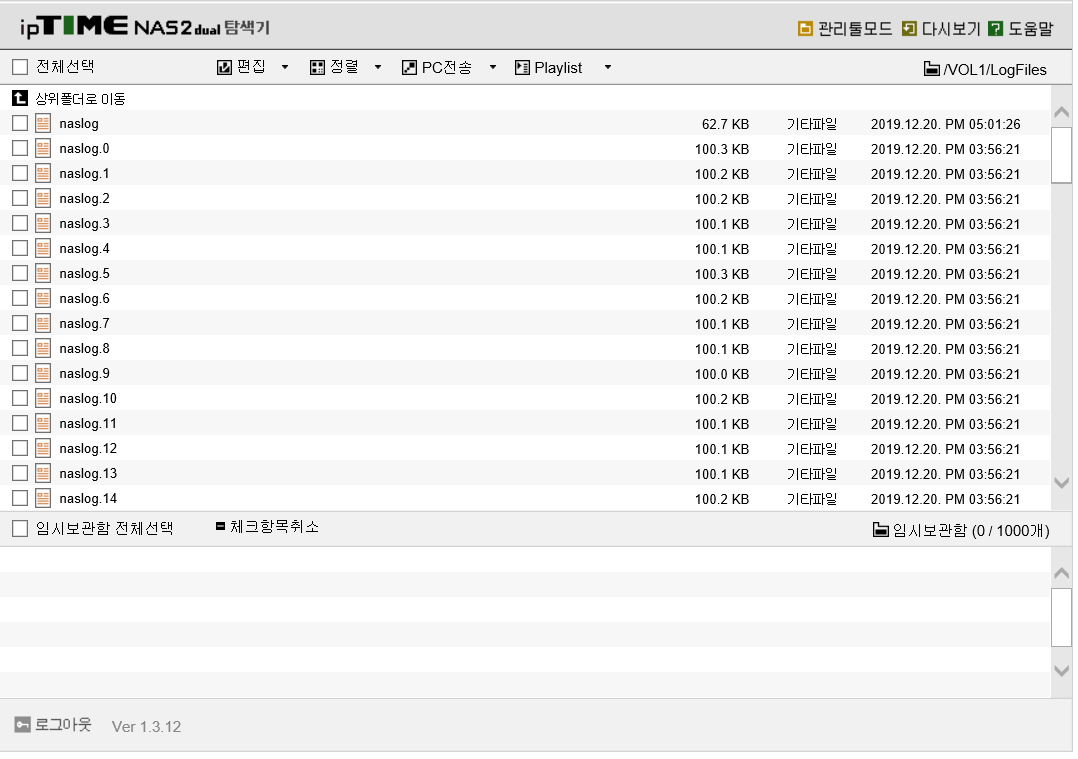Expand the PC전송 dropdown arrow
The image size is (1078, 759).
tap(492, 67)
